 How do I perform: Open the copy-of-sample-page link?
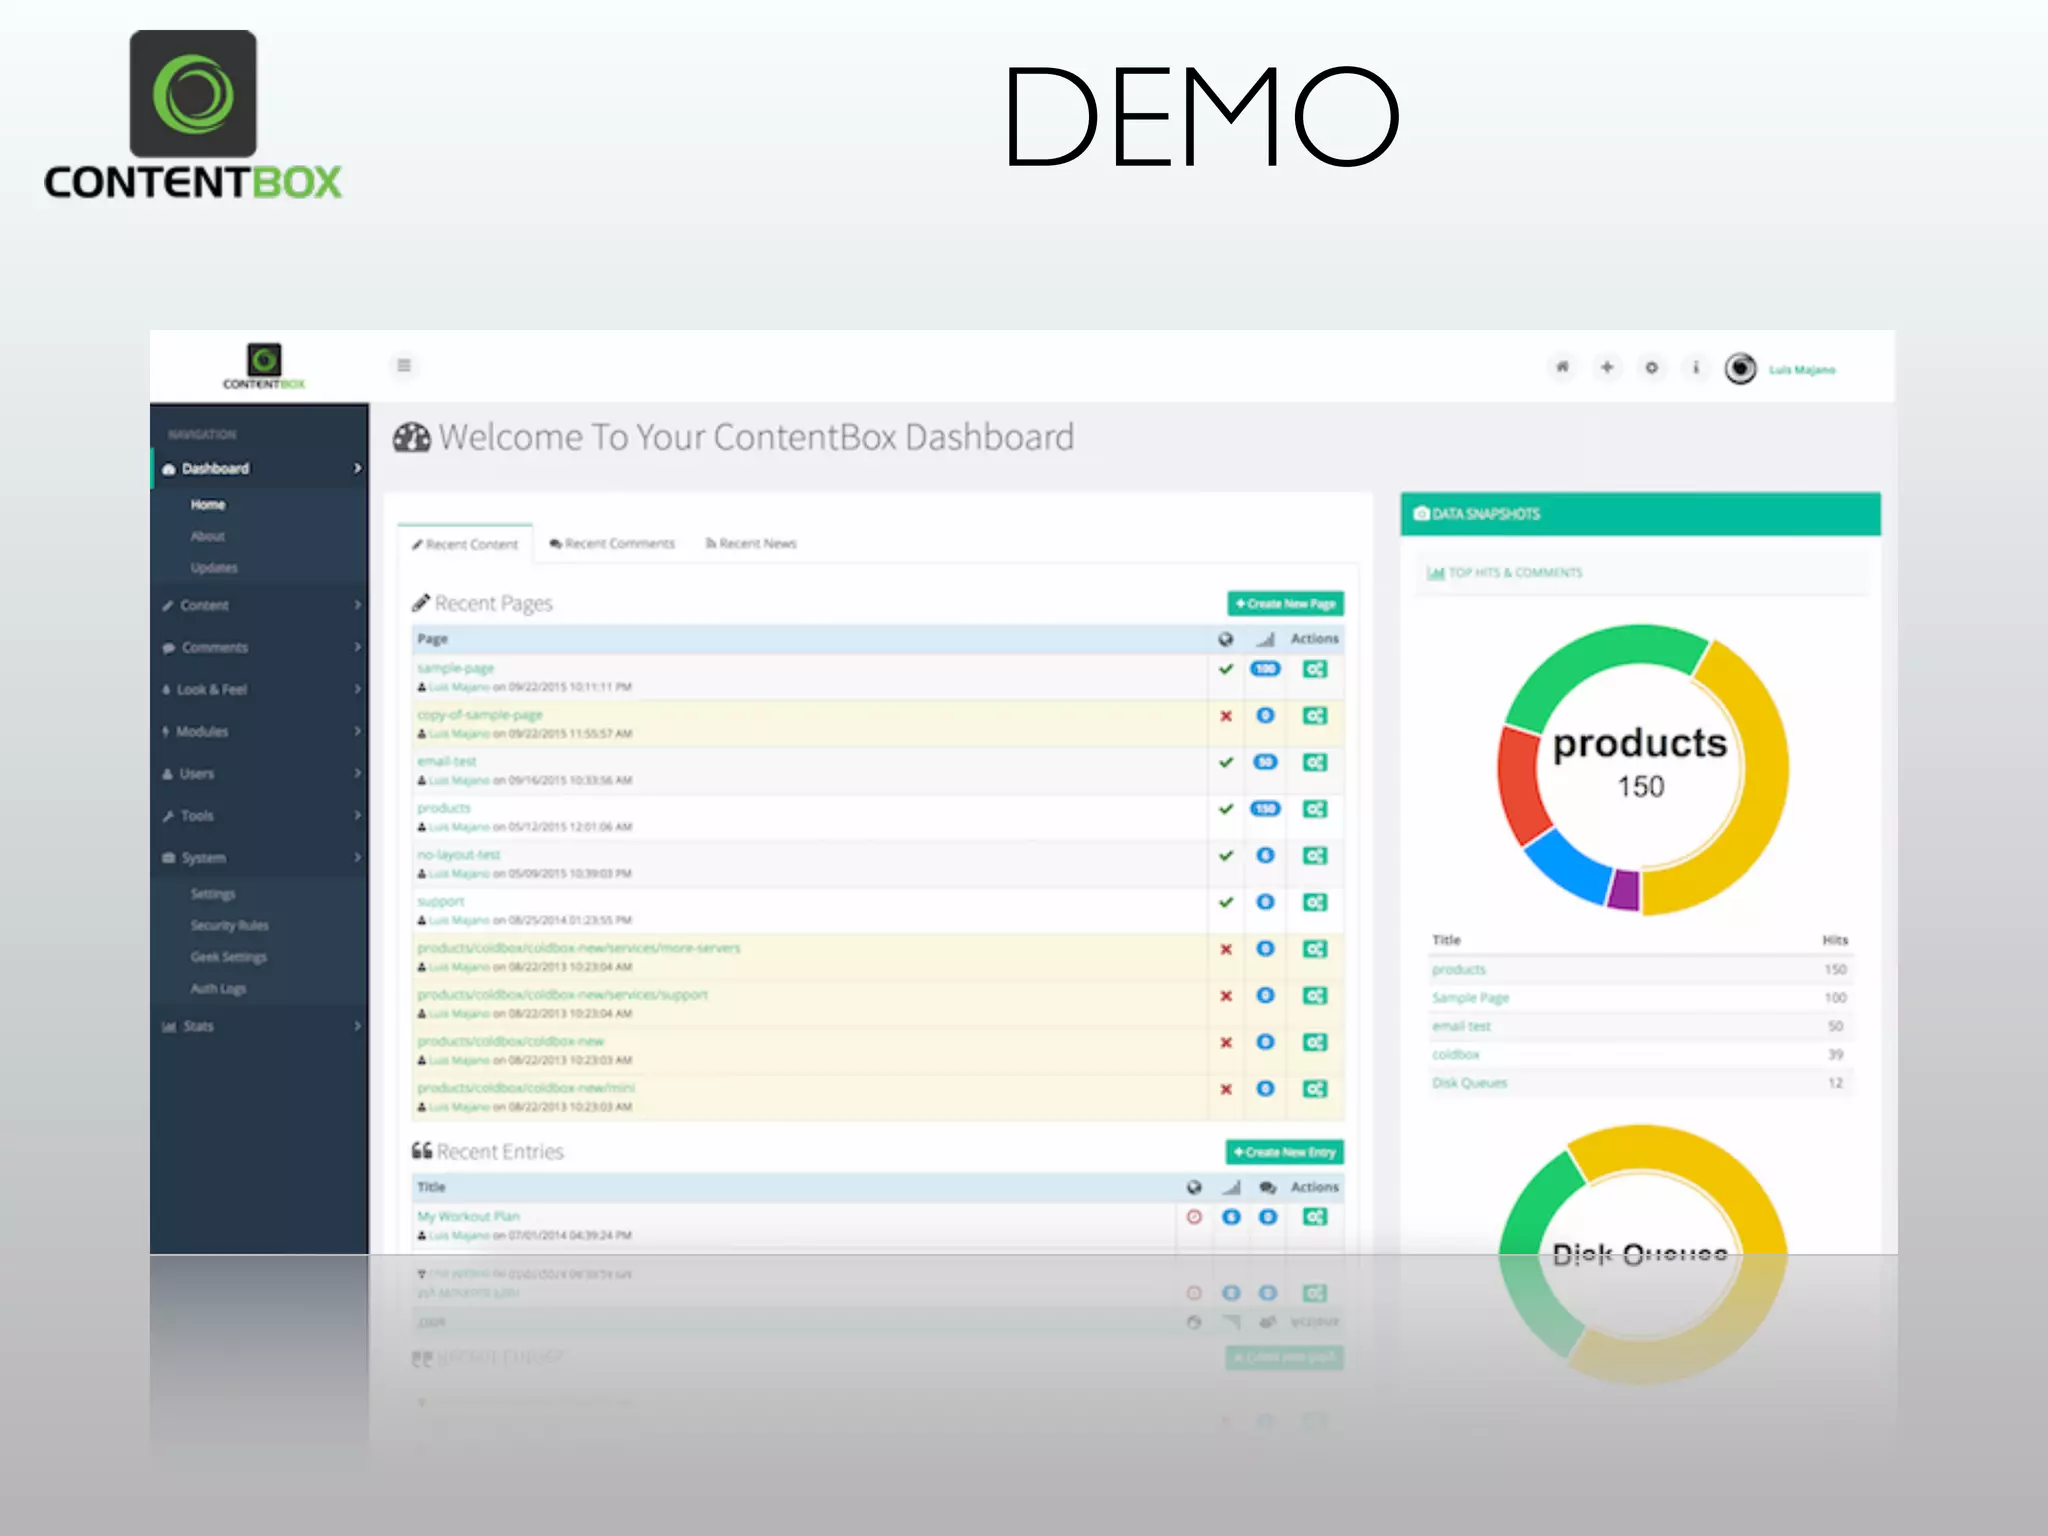[x=480, y=715]
